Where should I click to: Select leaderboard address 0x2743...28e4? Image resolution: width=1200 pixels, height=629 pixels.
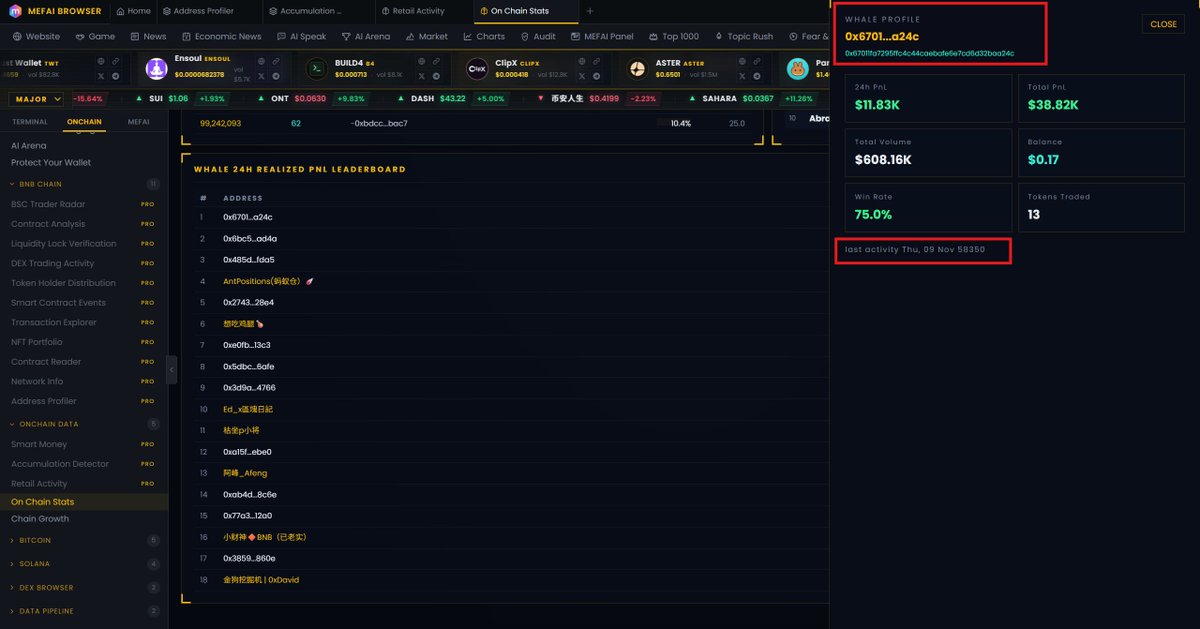248,302
